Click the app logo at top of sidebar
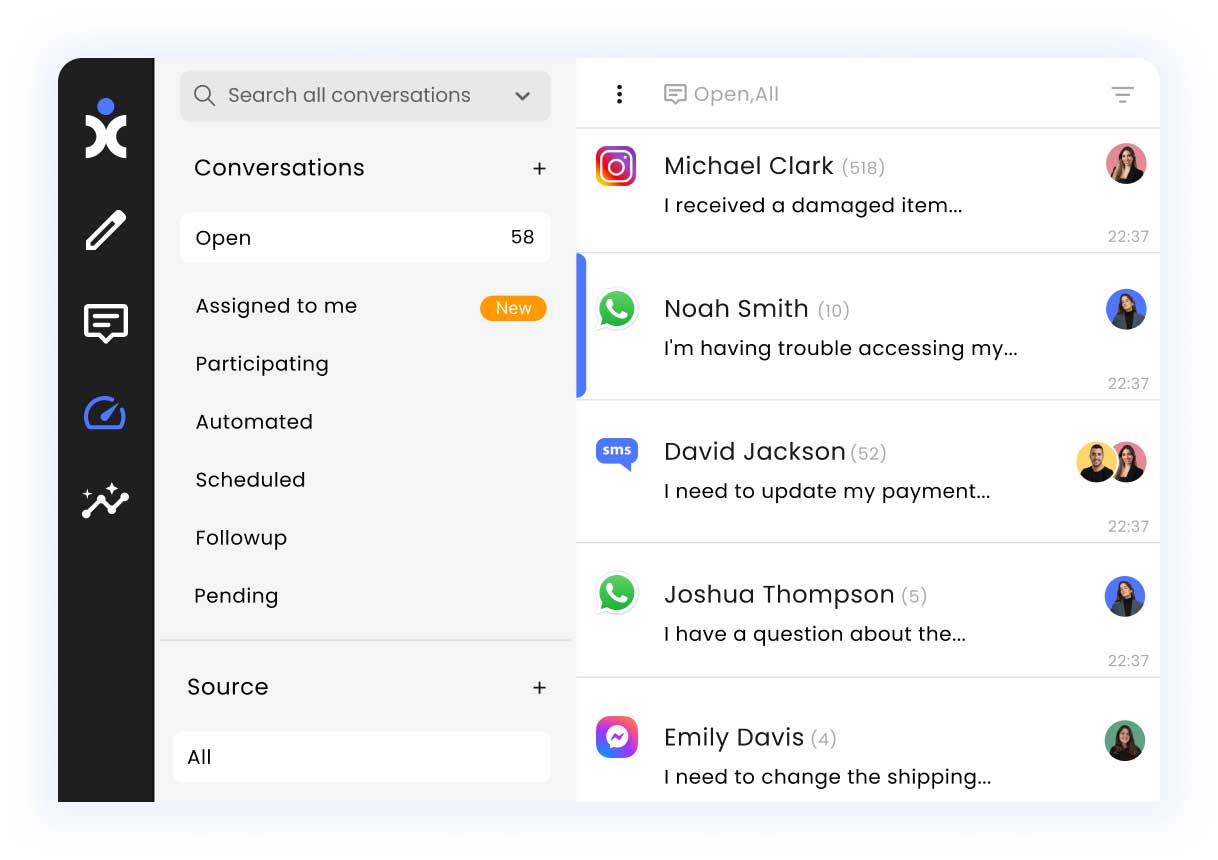 [105, 130]
